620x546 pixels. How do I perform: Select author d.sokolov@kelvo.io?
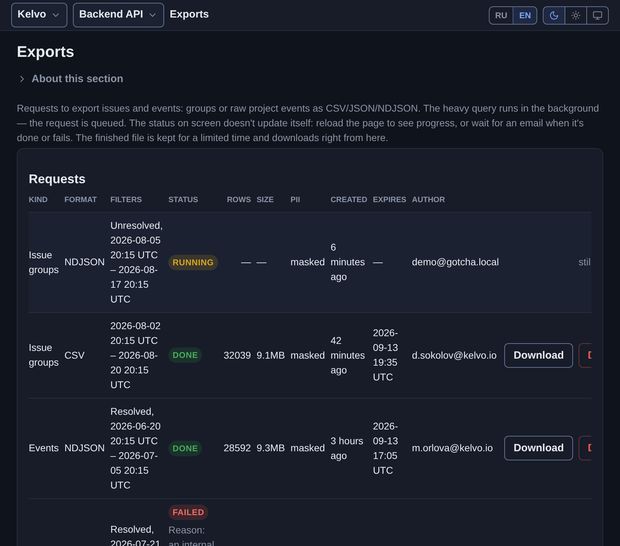(454, 355)
